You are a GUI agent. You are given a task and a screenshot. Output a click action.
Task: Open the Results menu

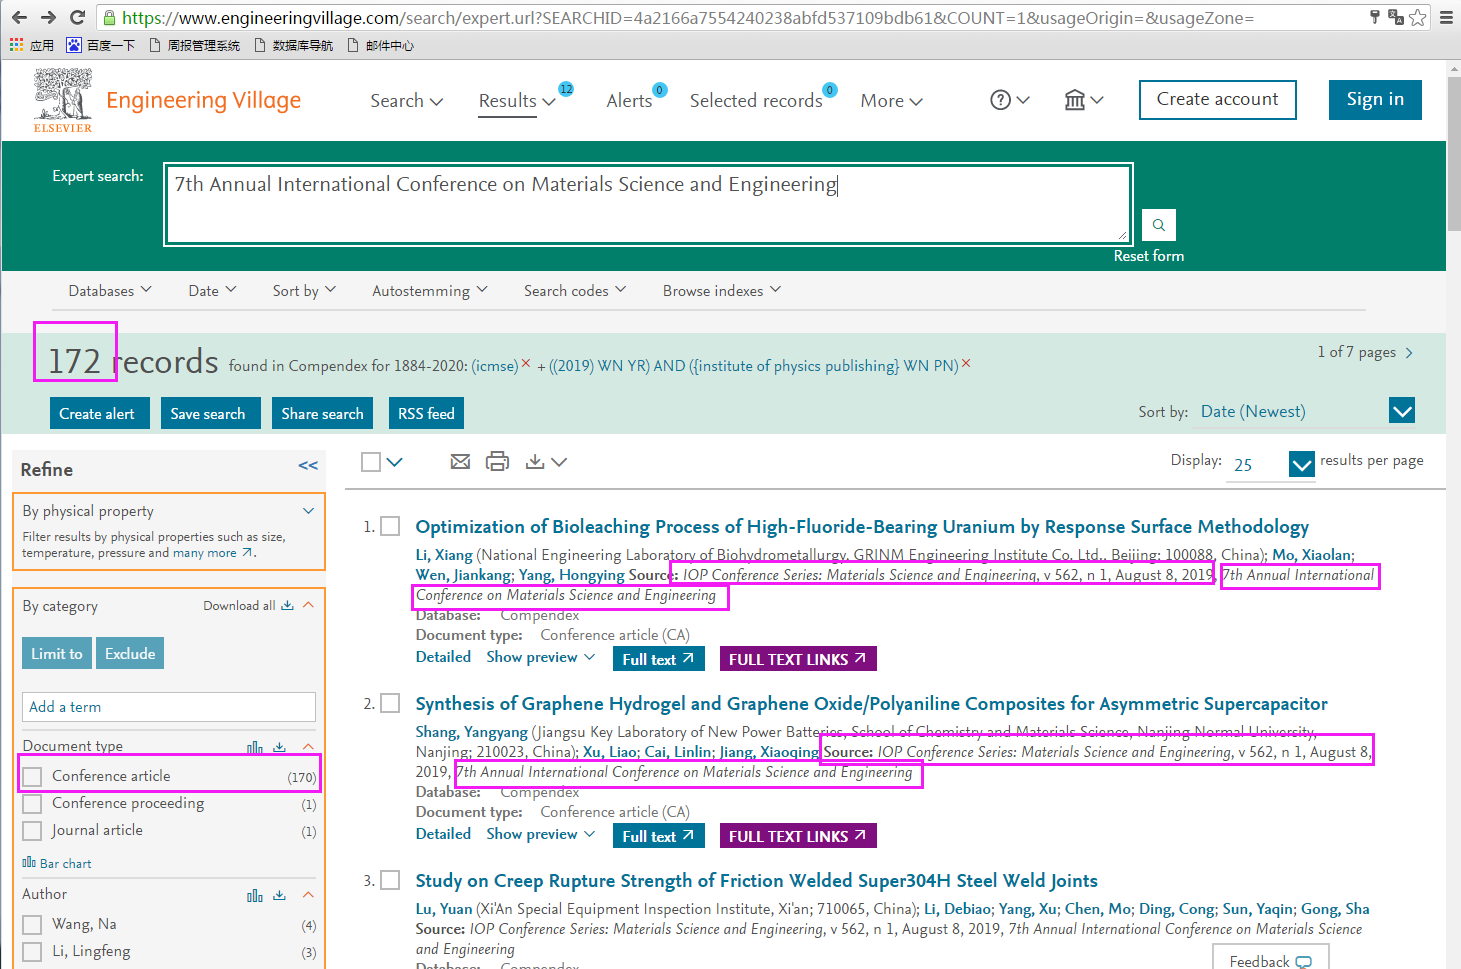[517, 100]
